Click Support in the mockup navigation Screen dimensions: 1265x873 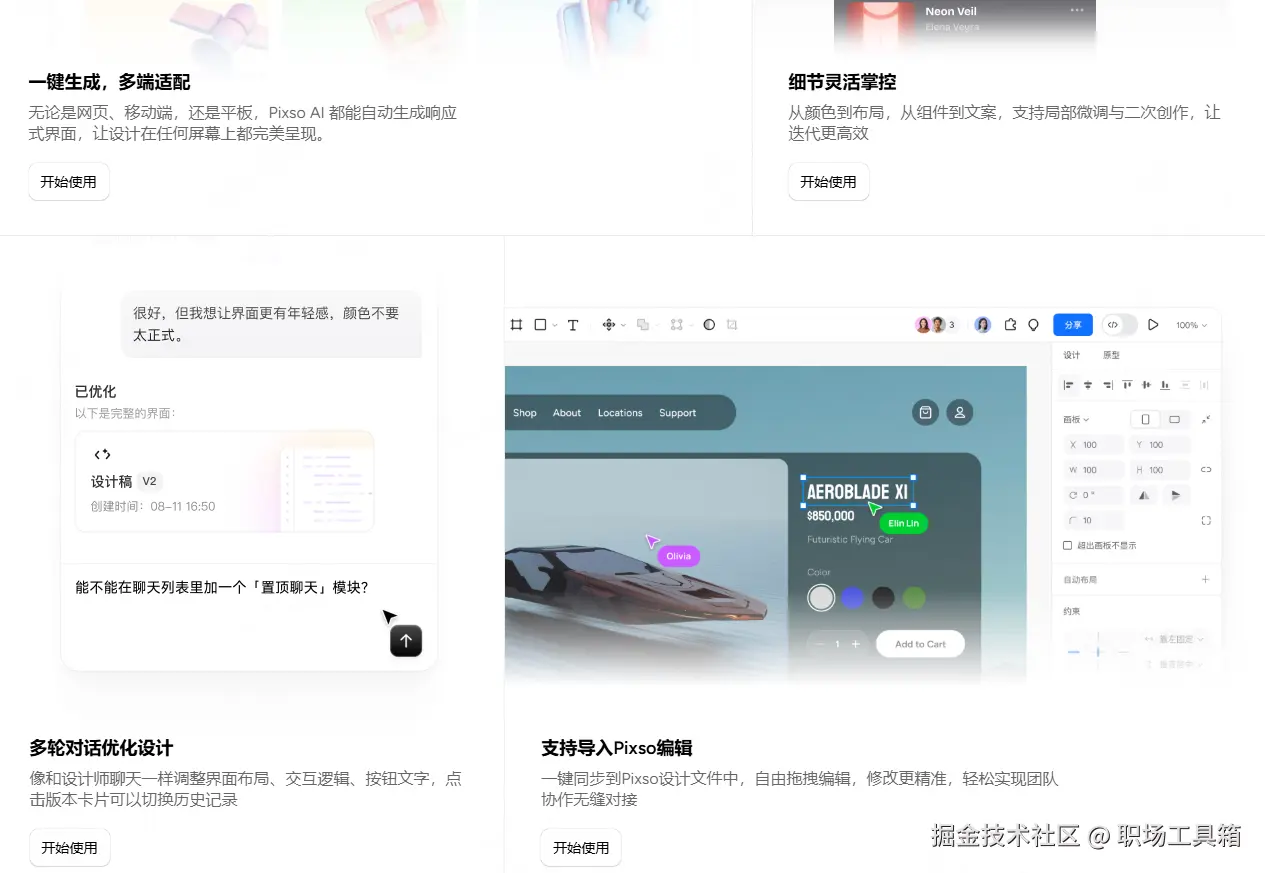677,413
